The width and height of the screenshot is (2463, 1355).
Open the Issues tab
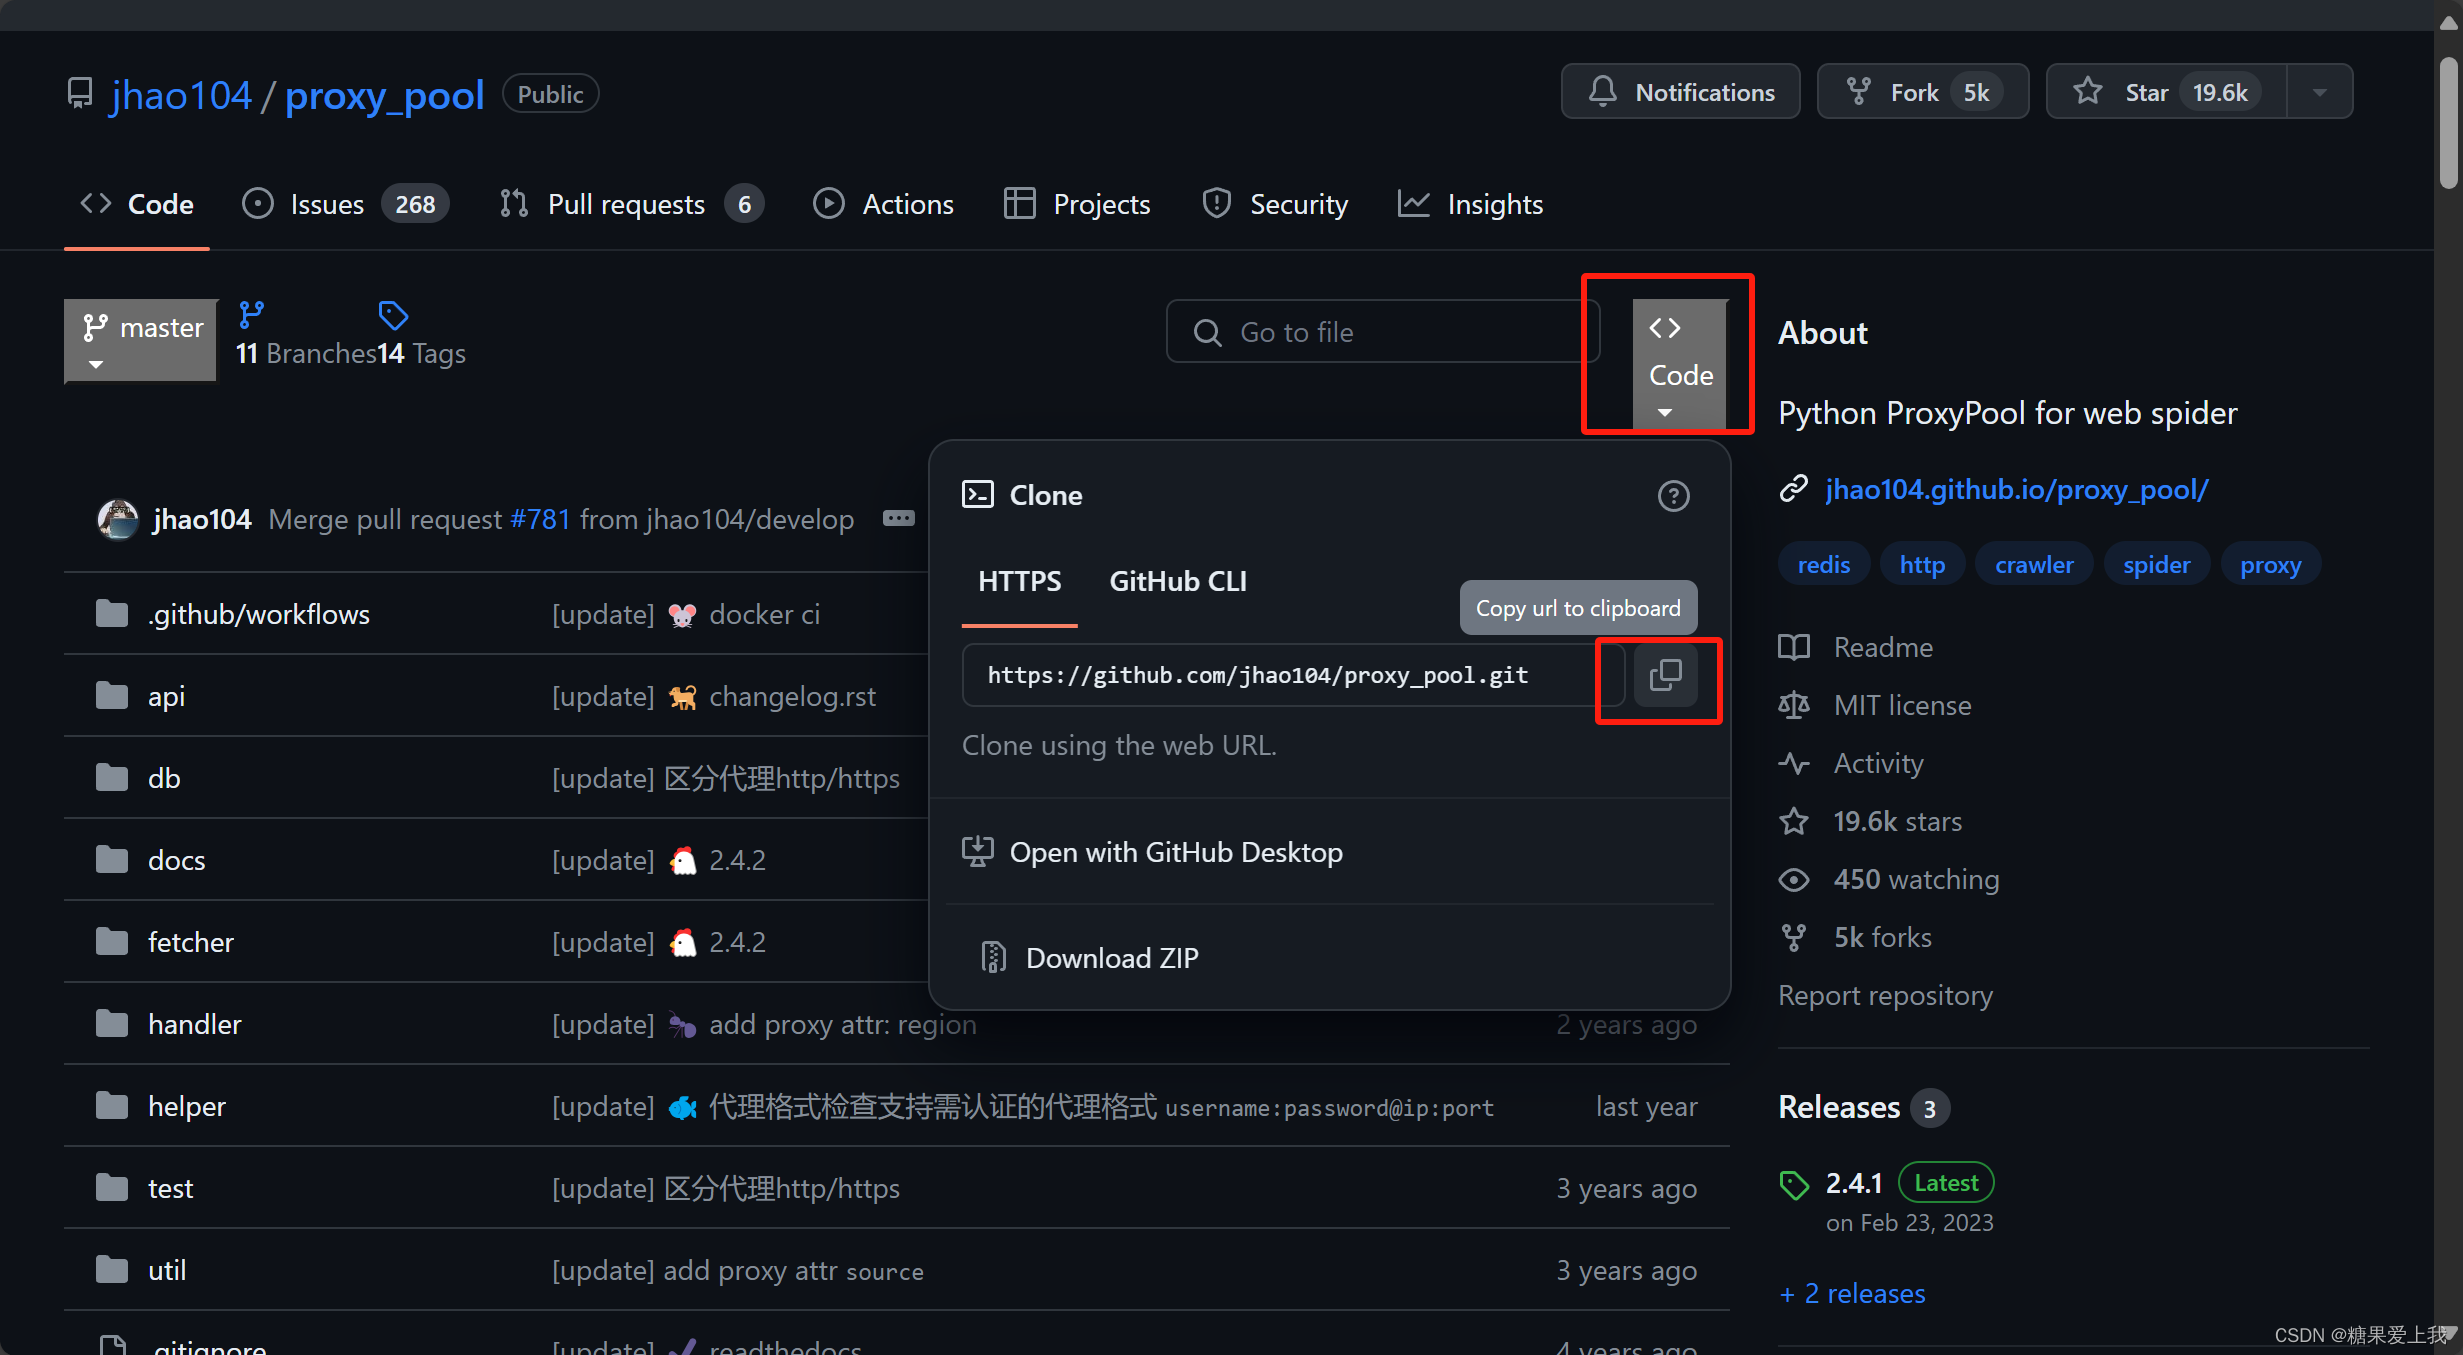345,204
